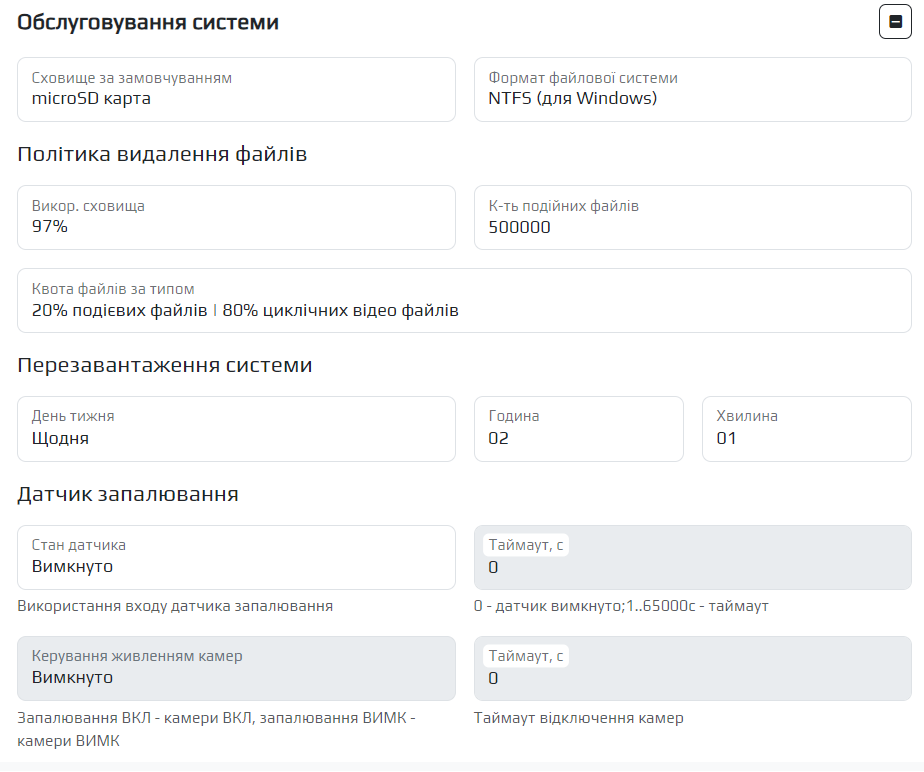This screenshot has width=924, height=772.
Task: Open the Керування живленням камер dropdown
Action: coord(236,668)
